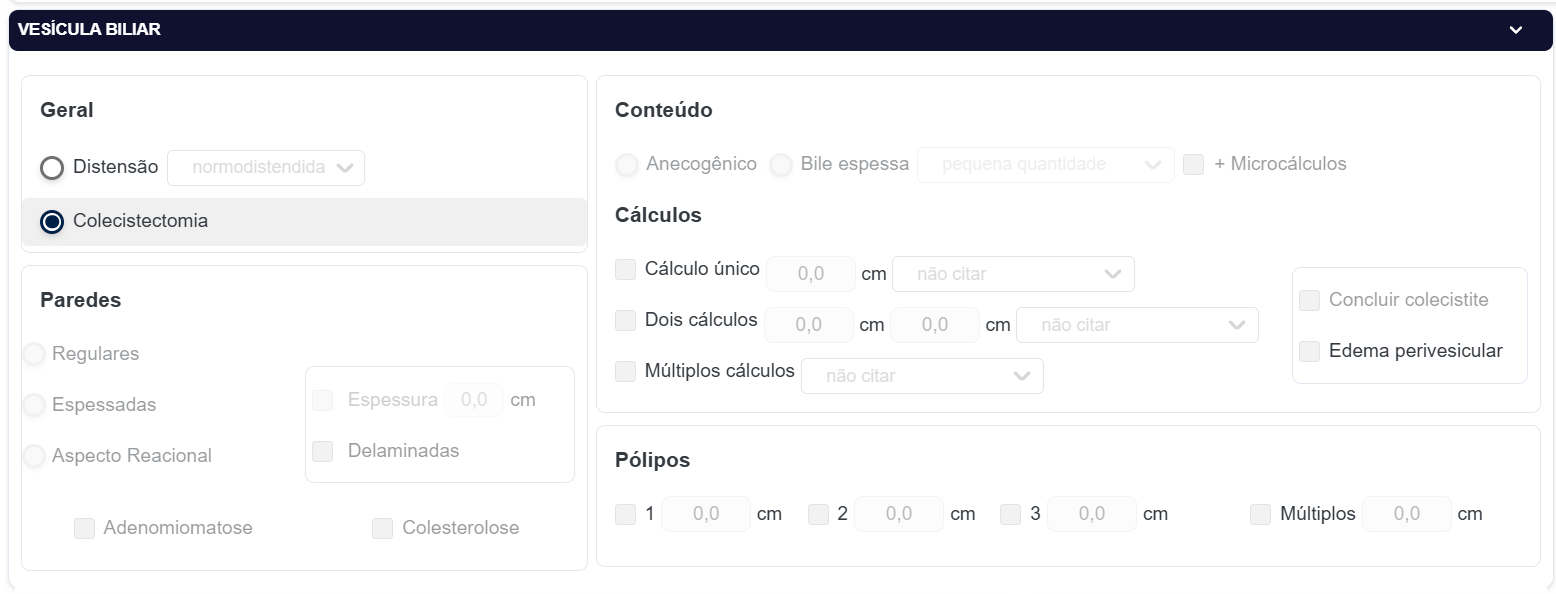Select the Distensão radio button
Viewport: 1556px width, 594px height.
(x=52, y=168)
